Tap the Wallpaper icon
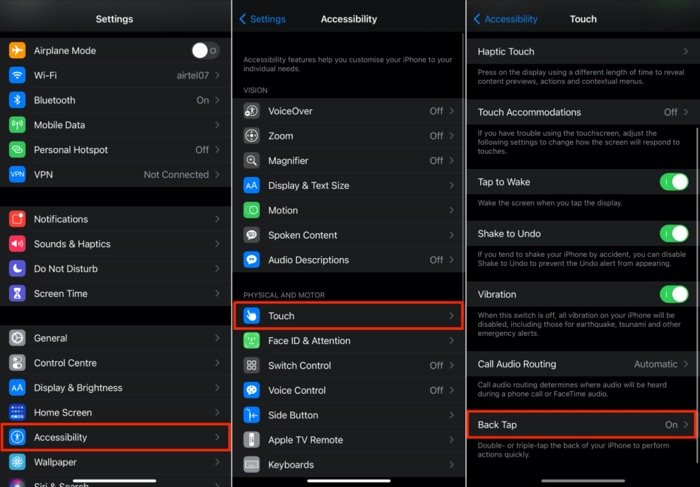Image resolution: width=700 pixels, height=487 pixels. [17, 462]
